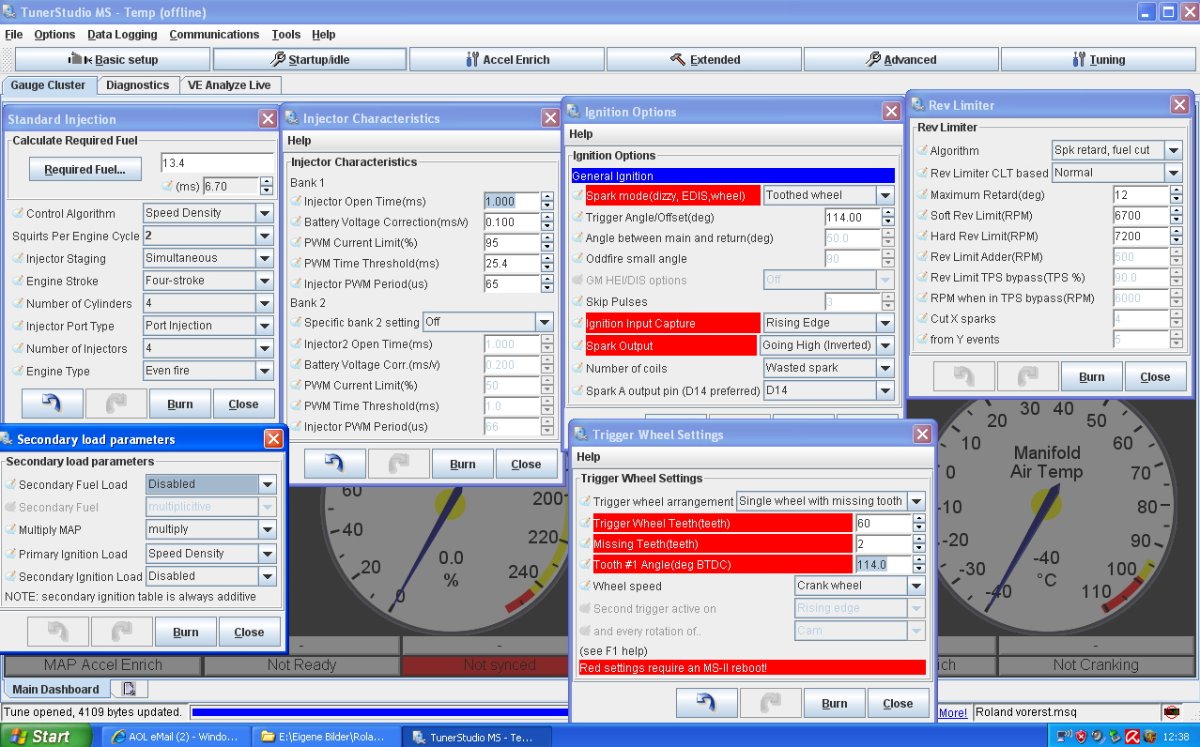The height and width of the screenshot is (747, 1200).
Task: Click the undo arrow in Trigger Wheel Settings
Action: (706, 703)
